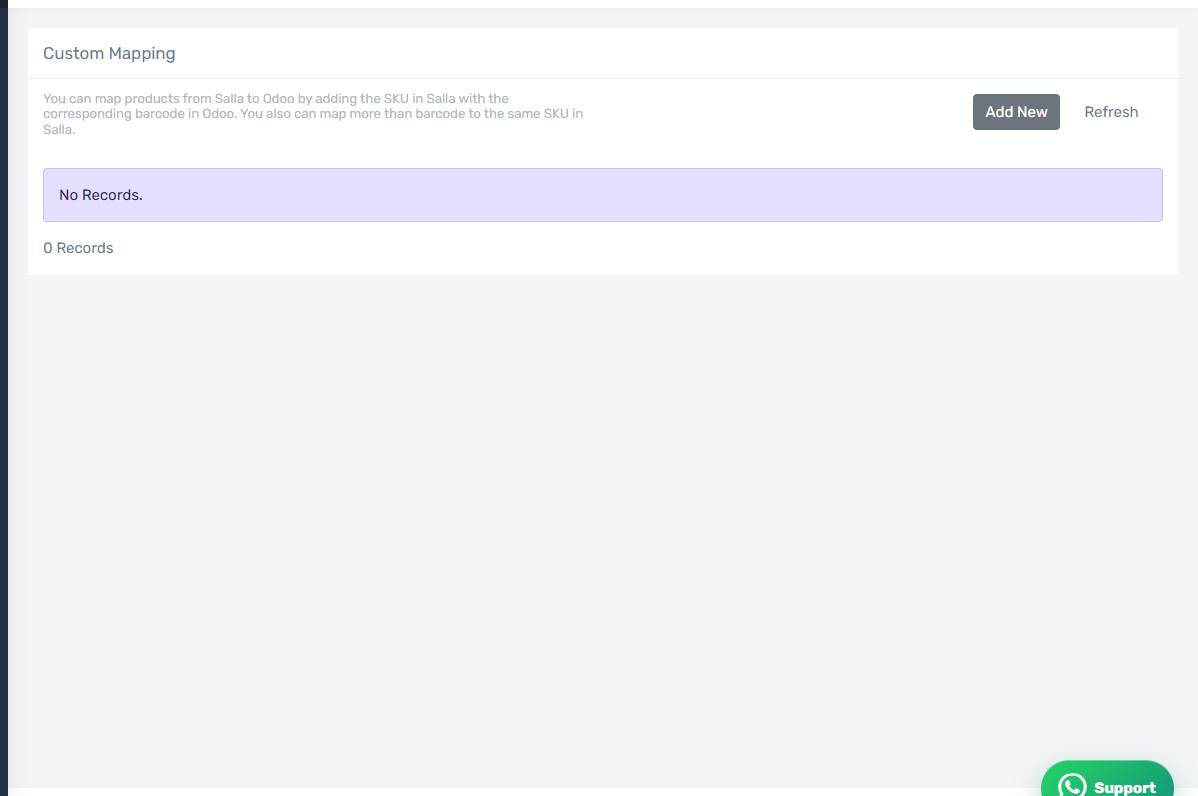
Task: Click the WhatsApp icon in Support button
Action: [1072, 786]
